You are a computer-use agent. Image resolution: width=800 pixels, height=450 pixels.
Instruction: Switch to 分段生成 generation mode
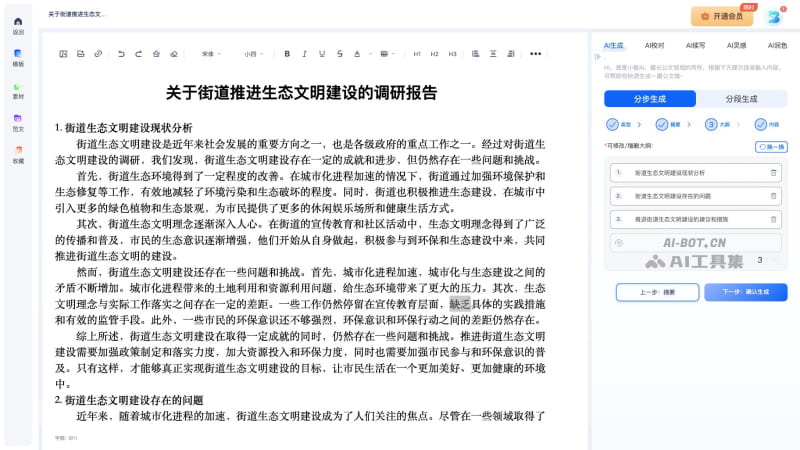[740, 99]
